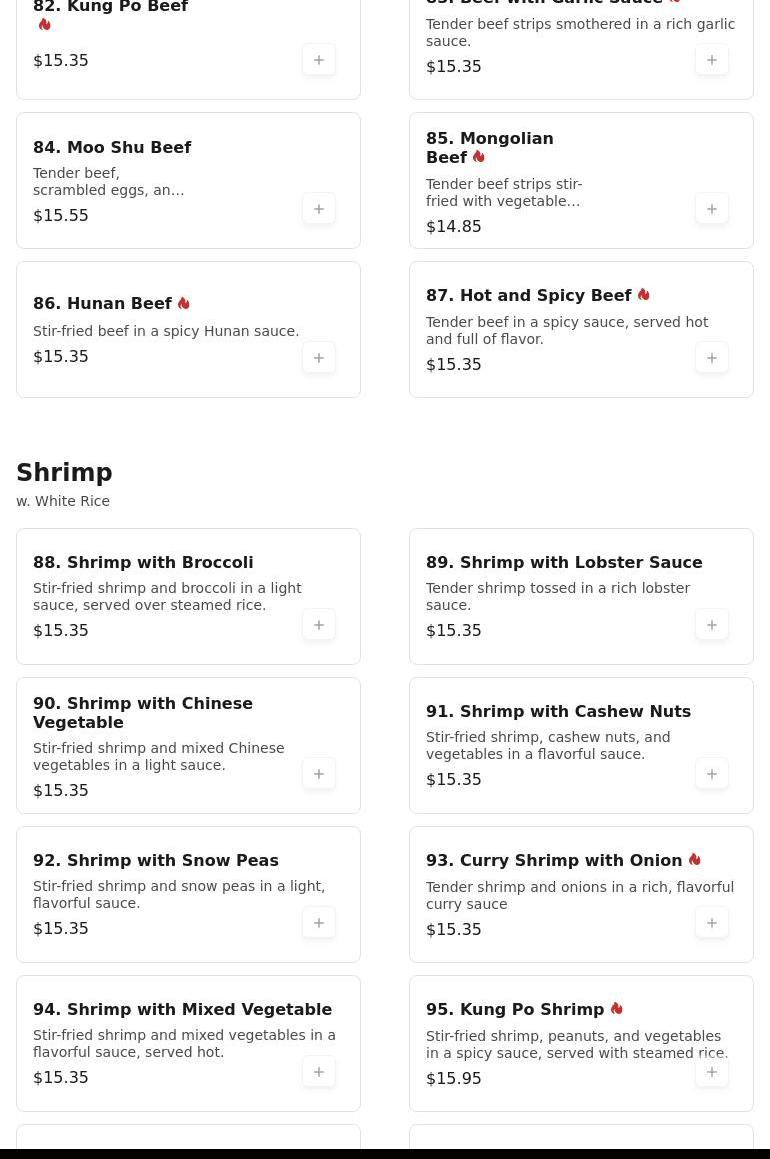Viewport: 770px width, 1159px height.
Task: Open 93. Curry Shrimp with Onion title
Action: pyautogui.click(x=554, y=860)
